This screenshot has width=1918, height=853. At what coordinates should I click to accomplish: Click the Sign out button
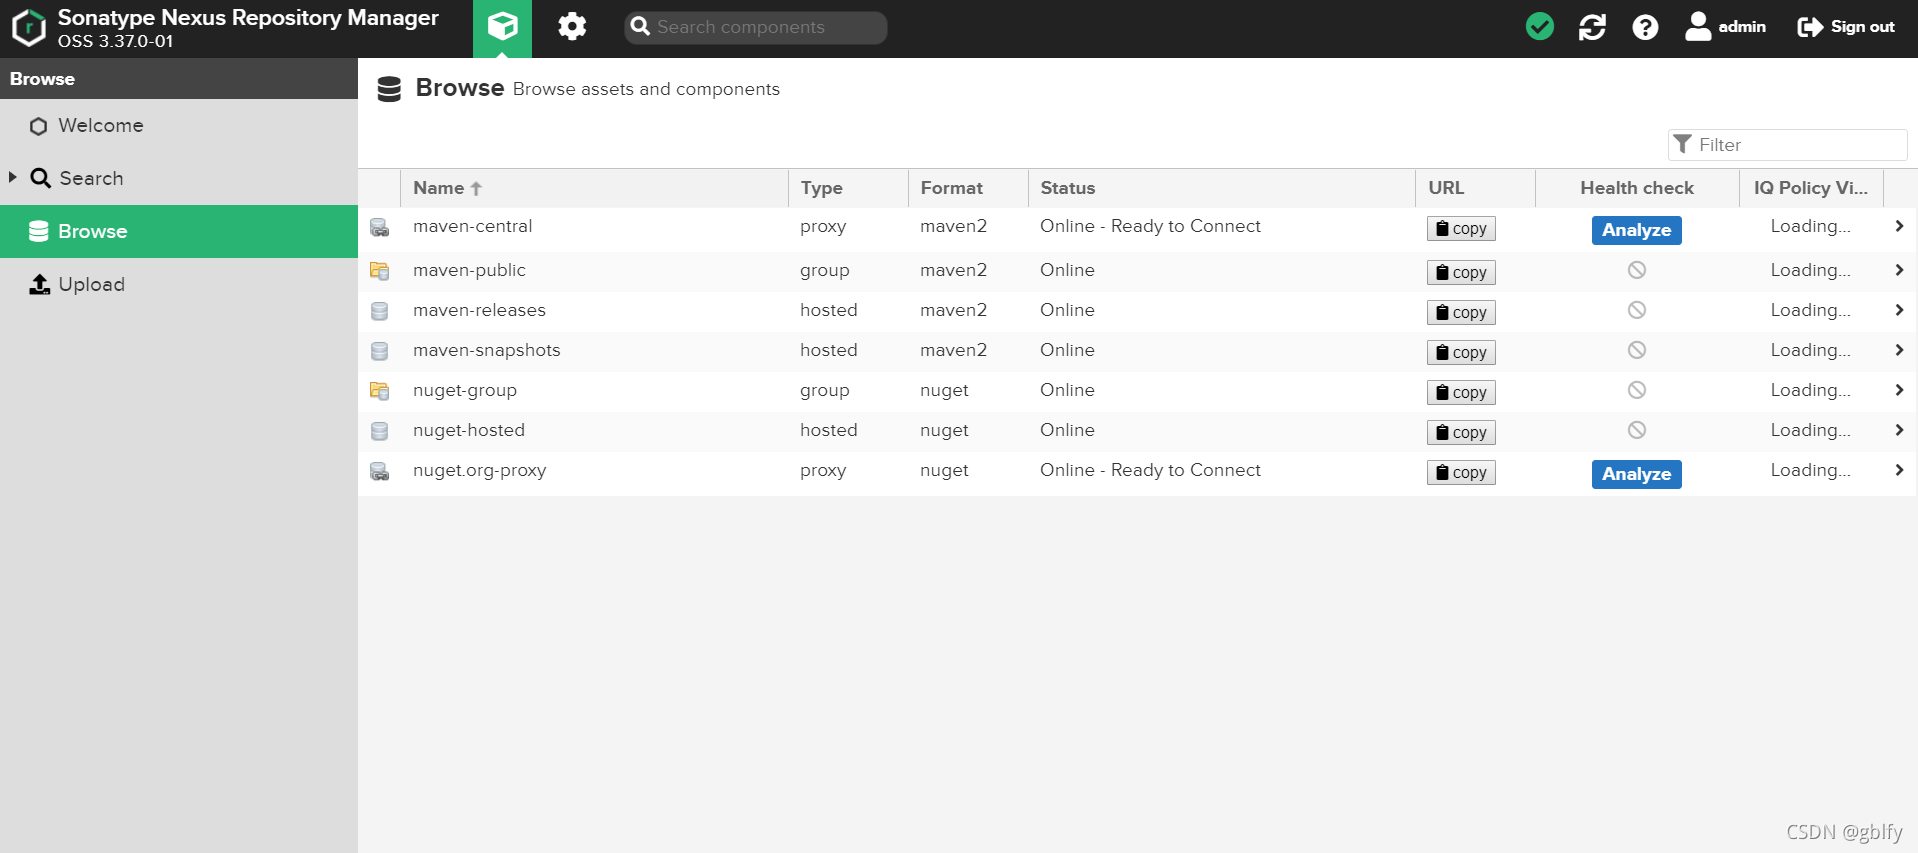[1846, 27]
